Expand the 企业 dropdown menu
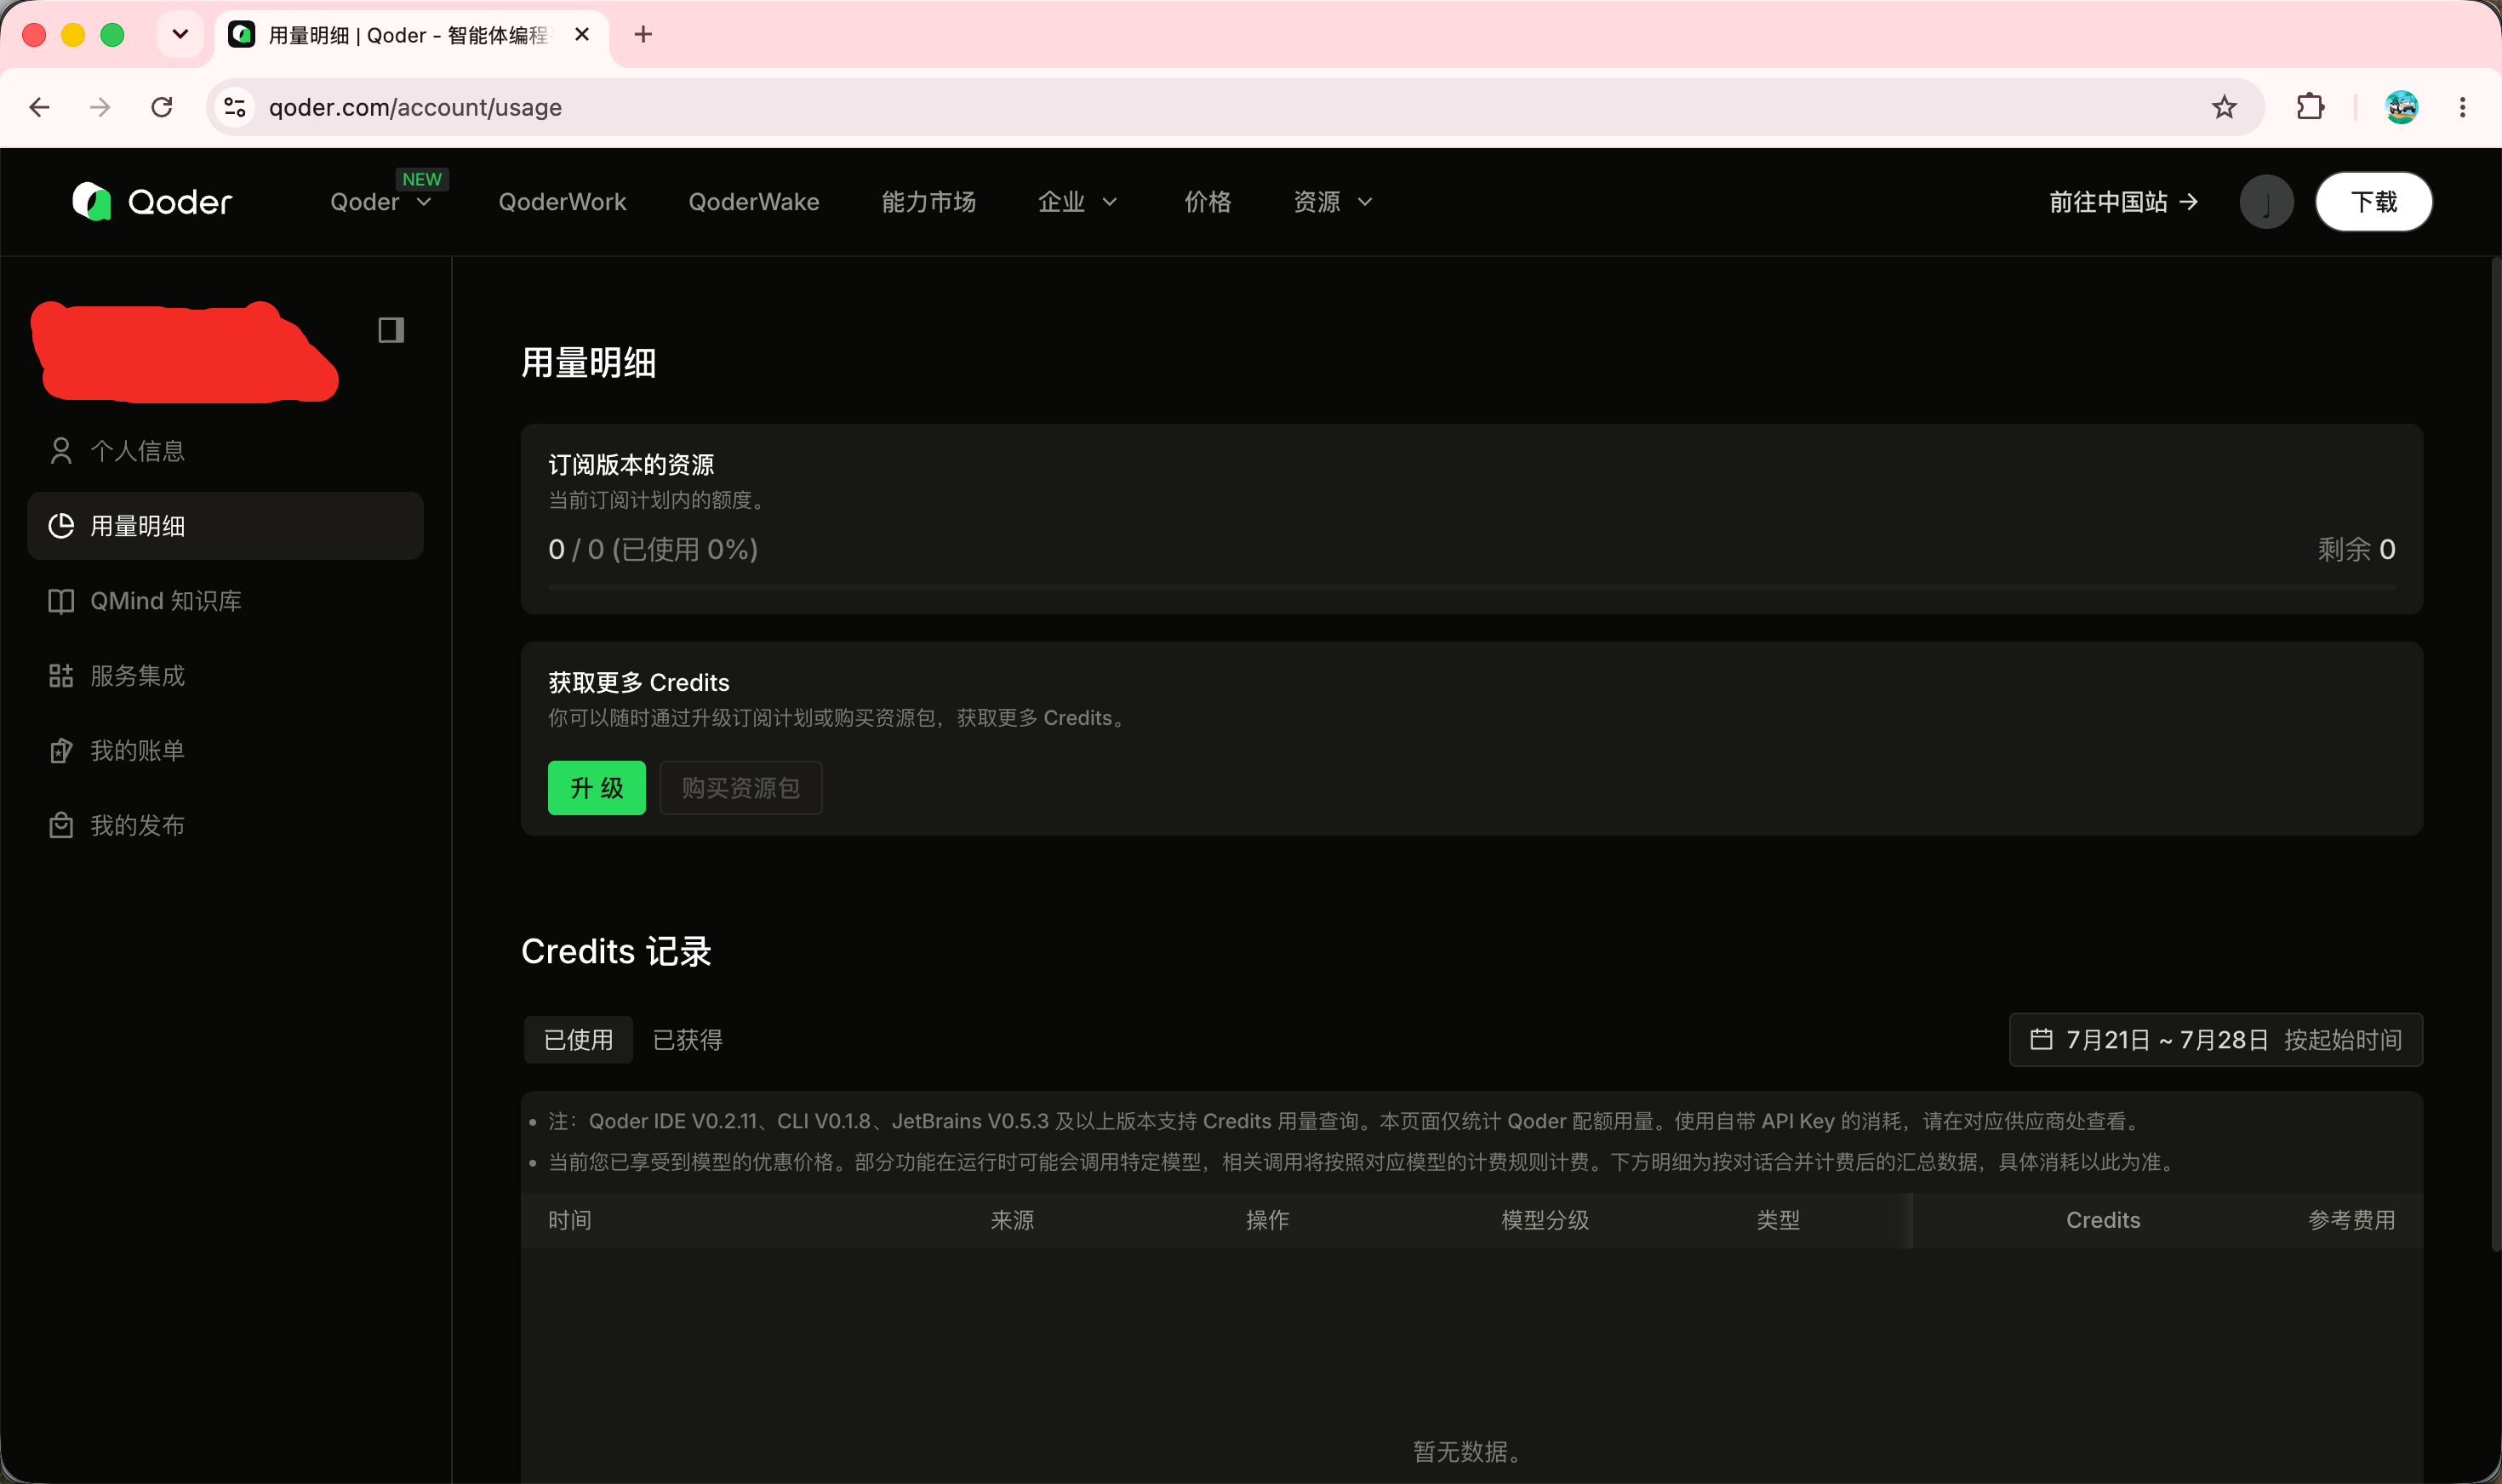2502x1484 pixels. pyautogui.click(x=1077, y=202)
